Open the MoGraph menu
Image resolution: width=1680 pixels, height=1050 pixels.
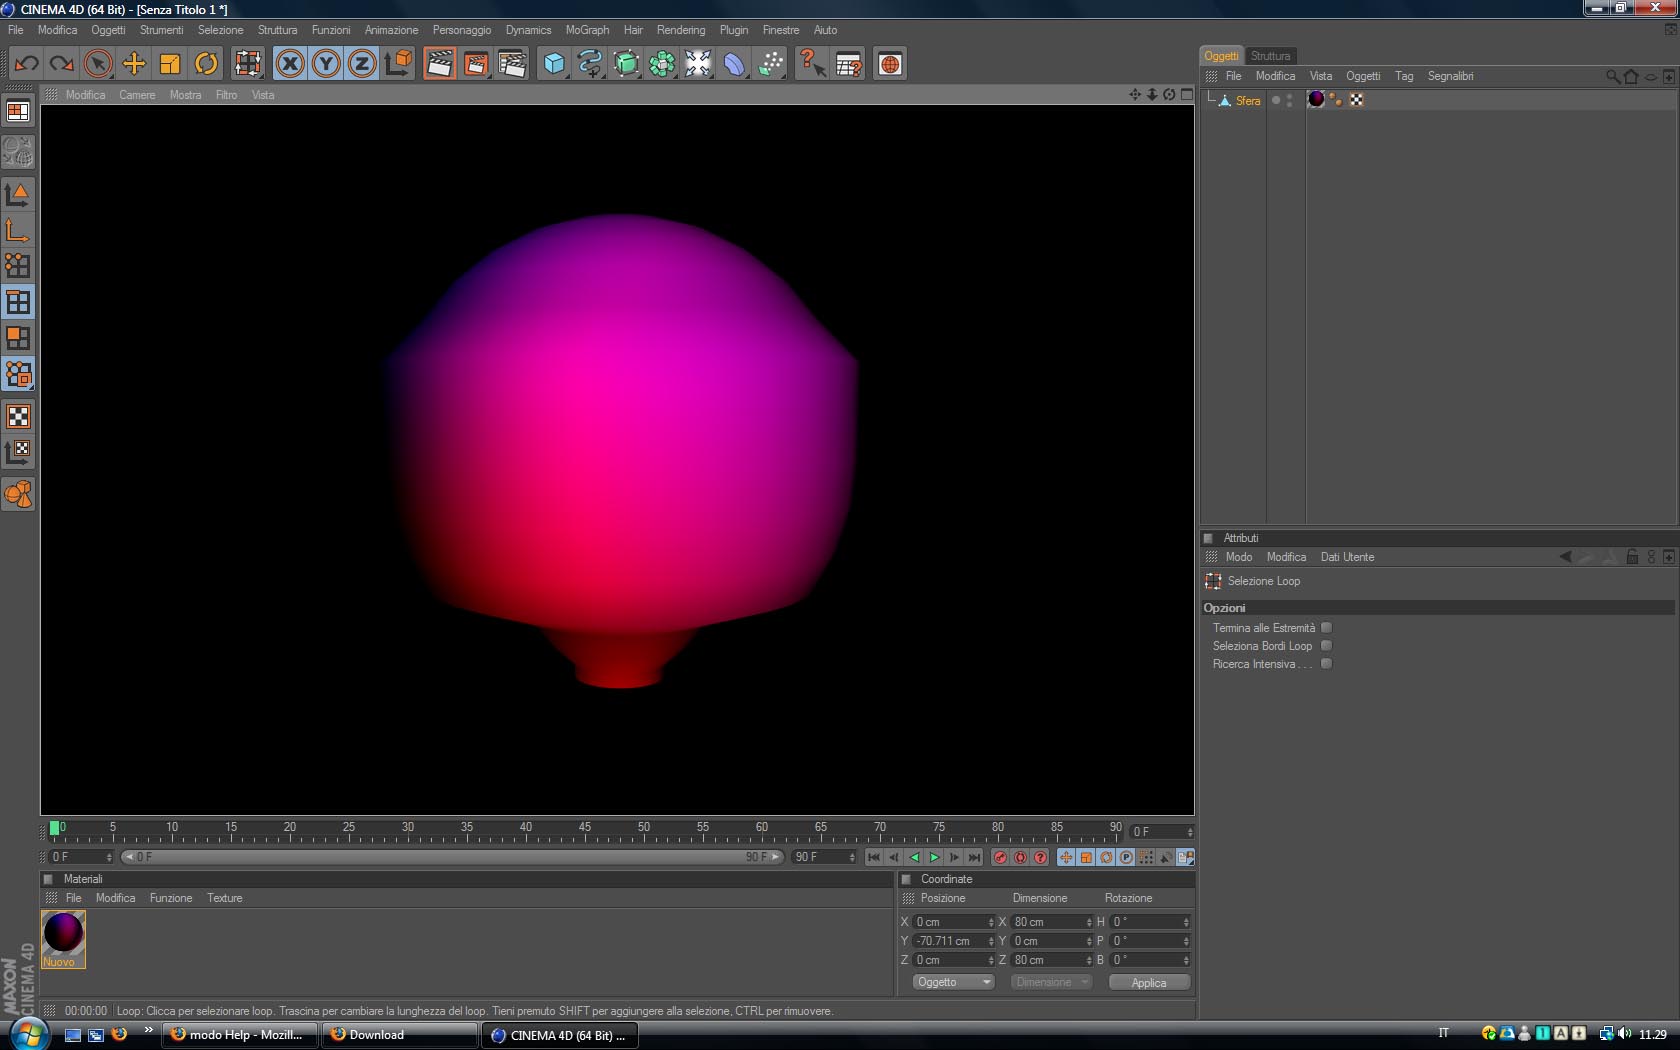click(587, 30)
